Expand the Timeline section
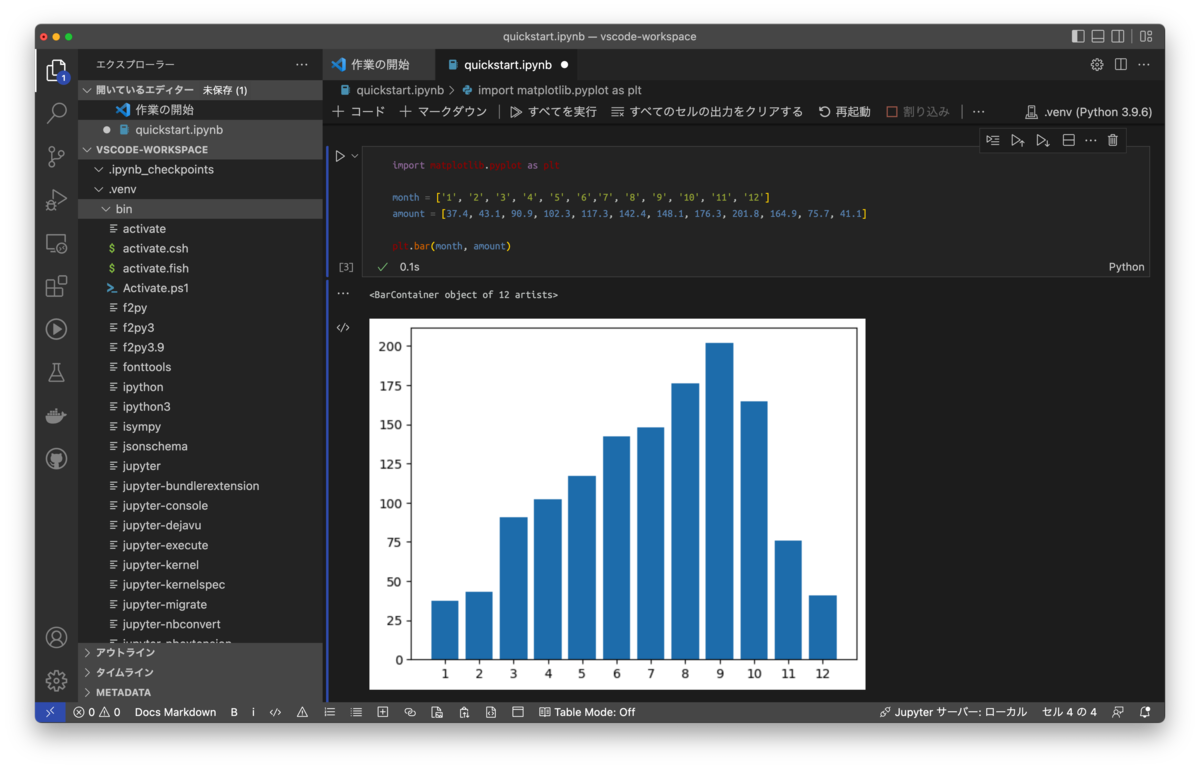 (200, 672)
